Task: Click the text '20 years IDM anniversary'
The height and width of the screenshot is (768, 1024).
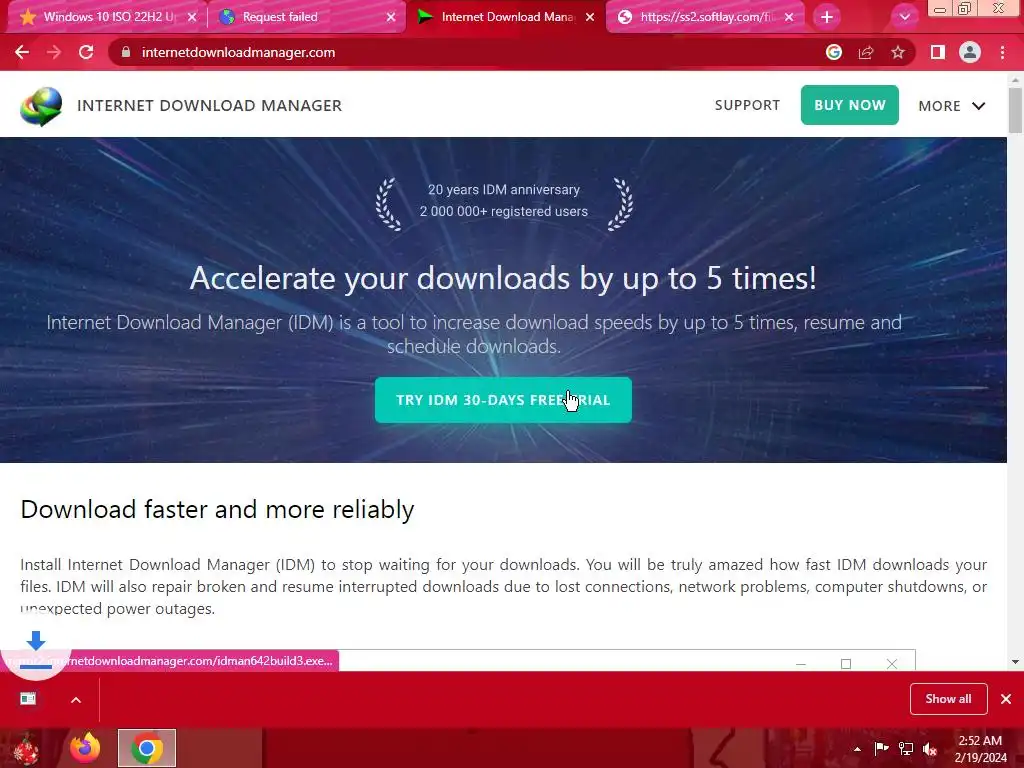Action: tap(504, 189)
